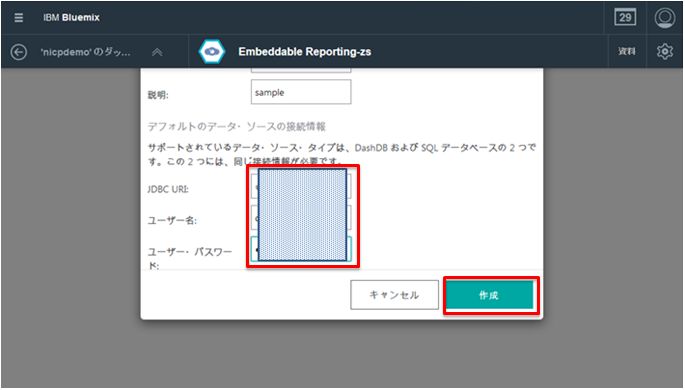
Task: Click the キャンセル button
Action: pyautogui.click(x=394, y=295)
